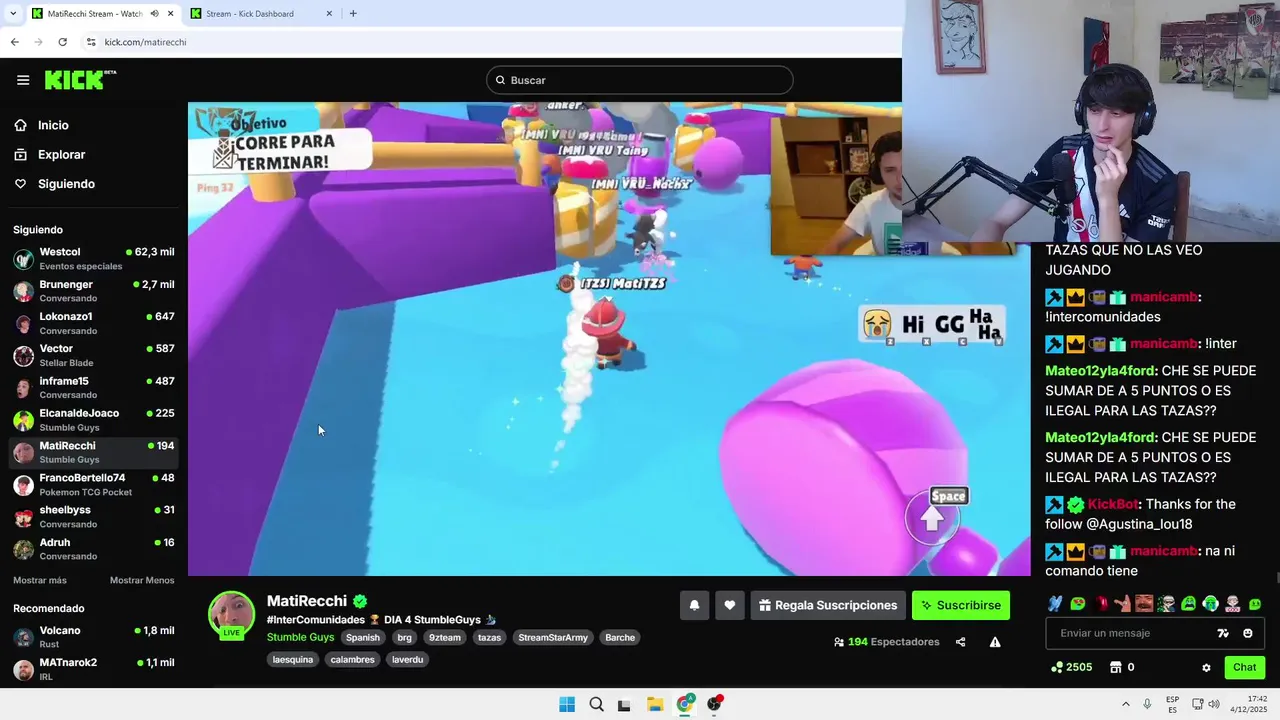Image resolution: width=1280 pixels, height=720 pixels.
Task: Open chat settings gear
Action: coord(1206,668)
